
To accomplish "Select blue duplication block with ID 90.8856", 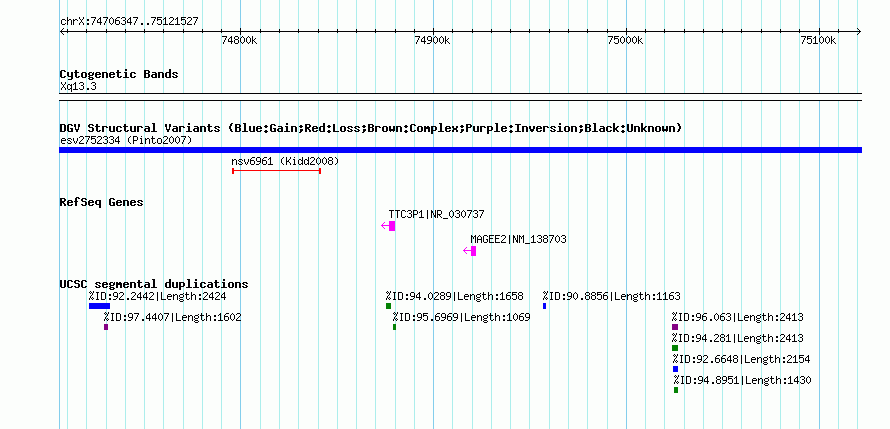I will (x=544, y=306).
